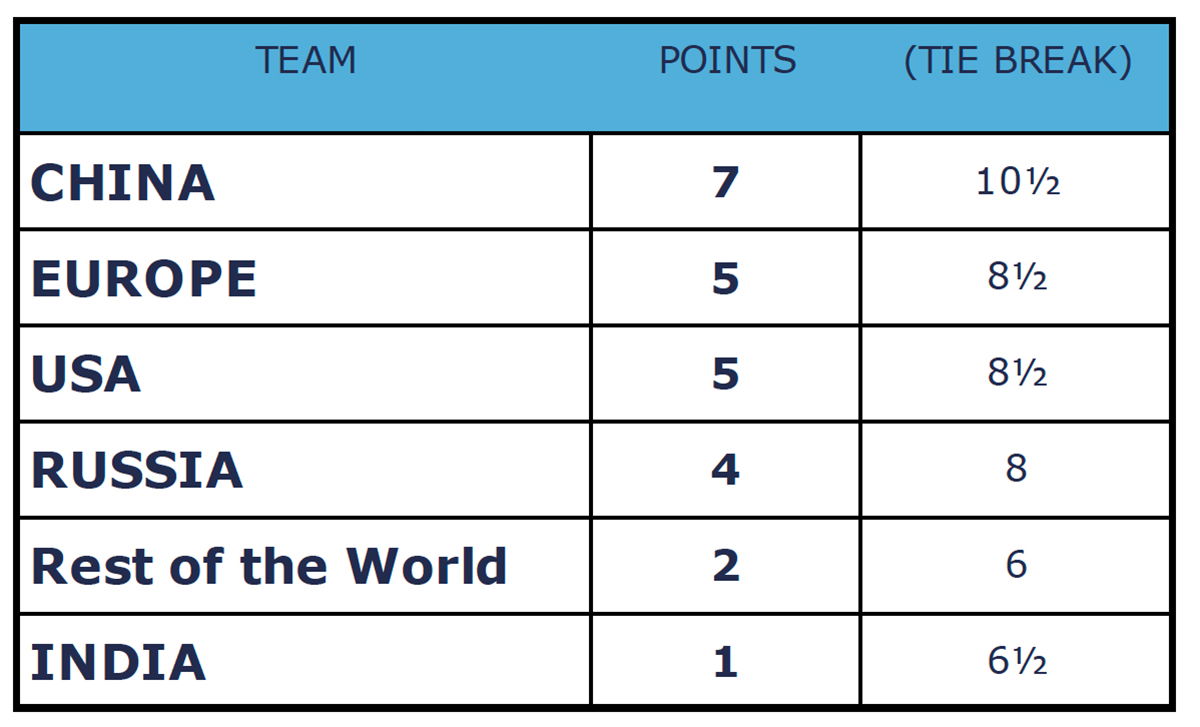Click the Rest of the World cell

269,567
